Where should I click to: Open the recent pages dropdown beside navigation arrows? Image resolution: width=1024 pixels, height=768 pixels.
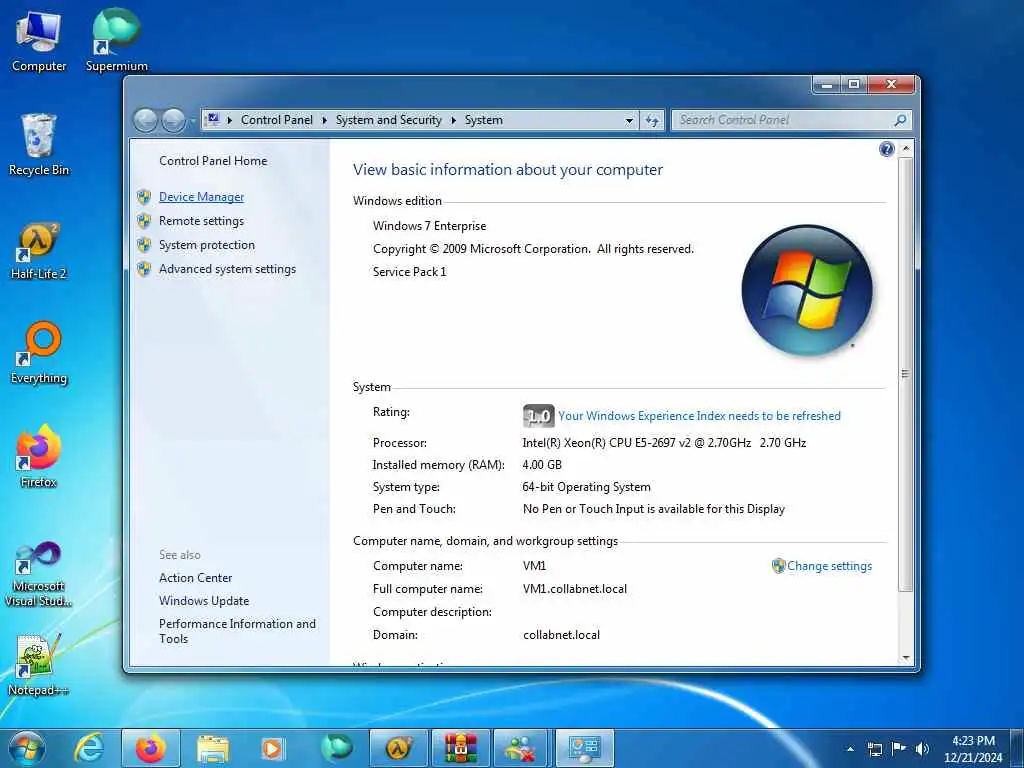[193, 121]
